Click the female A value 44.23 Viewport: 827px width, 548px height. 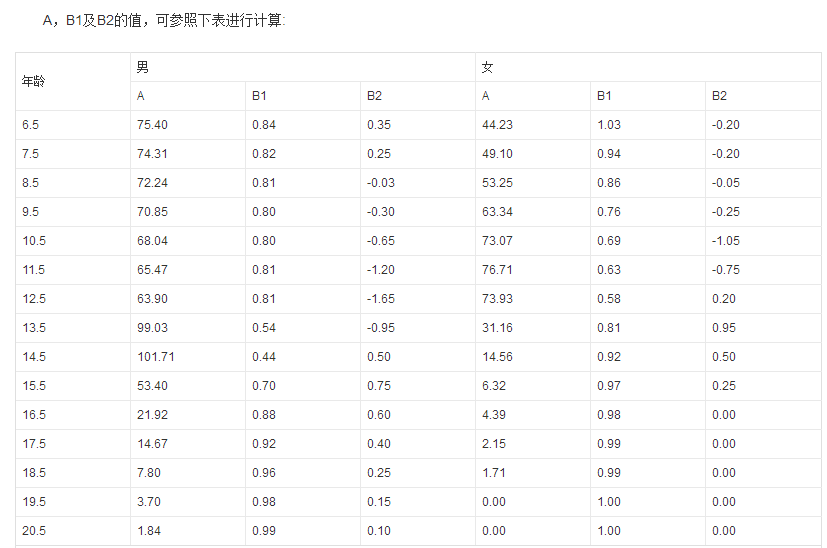497,125
